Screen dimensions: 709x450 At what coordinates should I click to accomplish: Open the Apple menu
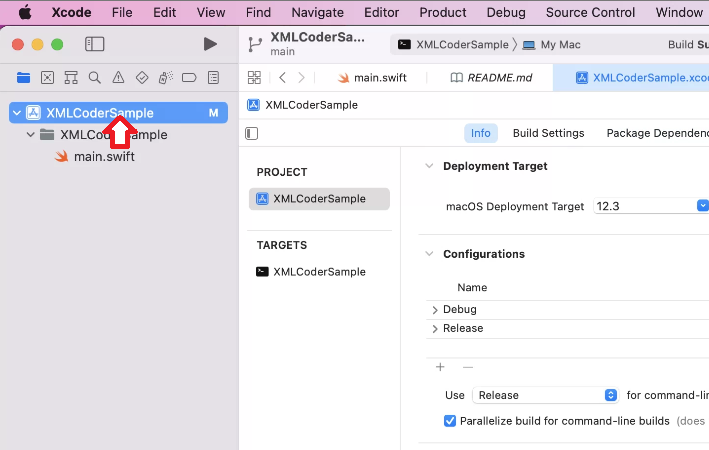[25, 12]
